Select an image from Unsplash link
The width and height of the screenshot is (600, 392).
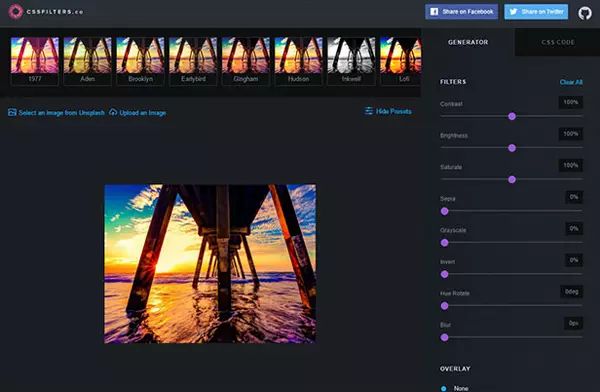[56, 113]
